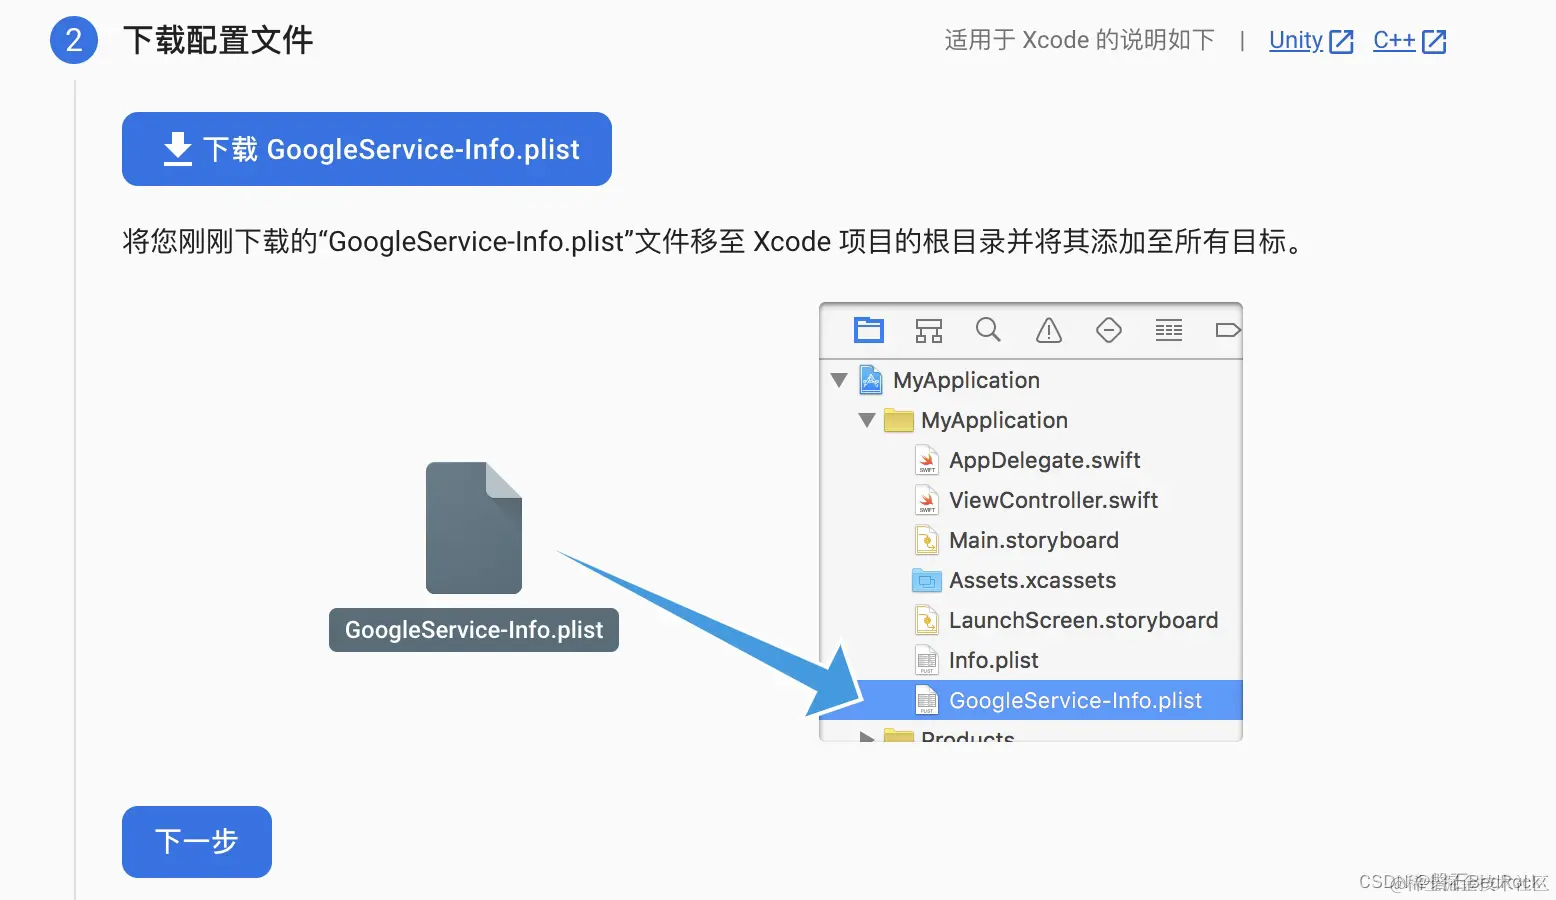
Task: Click the plist icon of Info.plist
Action: (927, 660)
